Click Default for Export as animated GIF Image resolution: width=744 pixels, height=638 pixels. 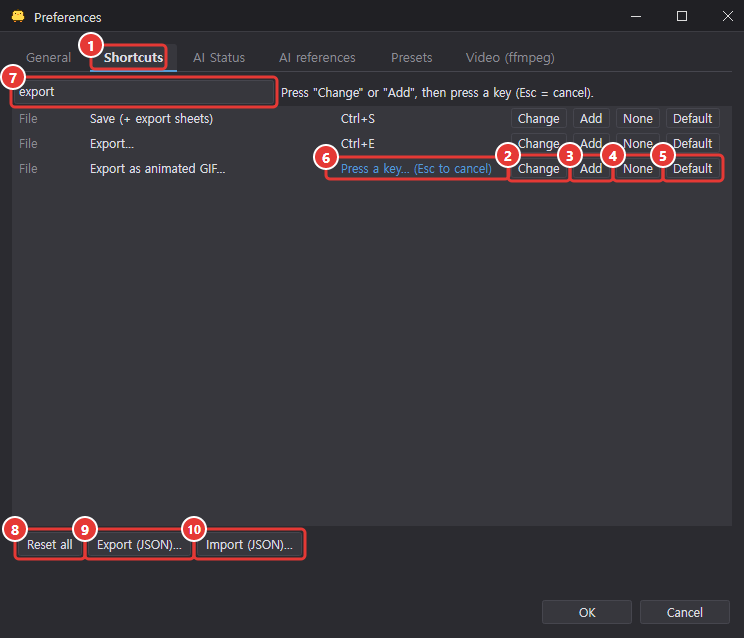(x=692, y=169)
